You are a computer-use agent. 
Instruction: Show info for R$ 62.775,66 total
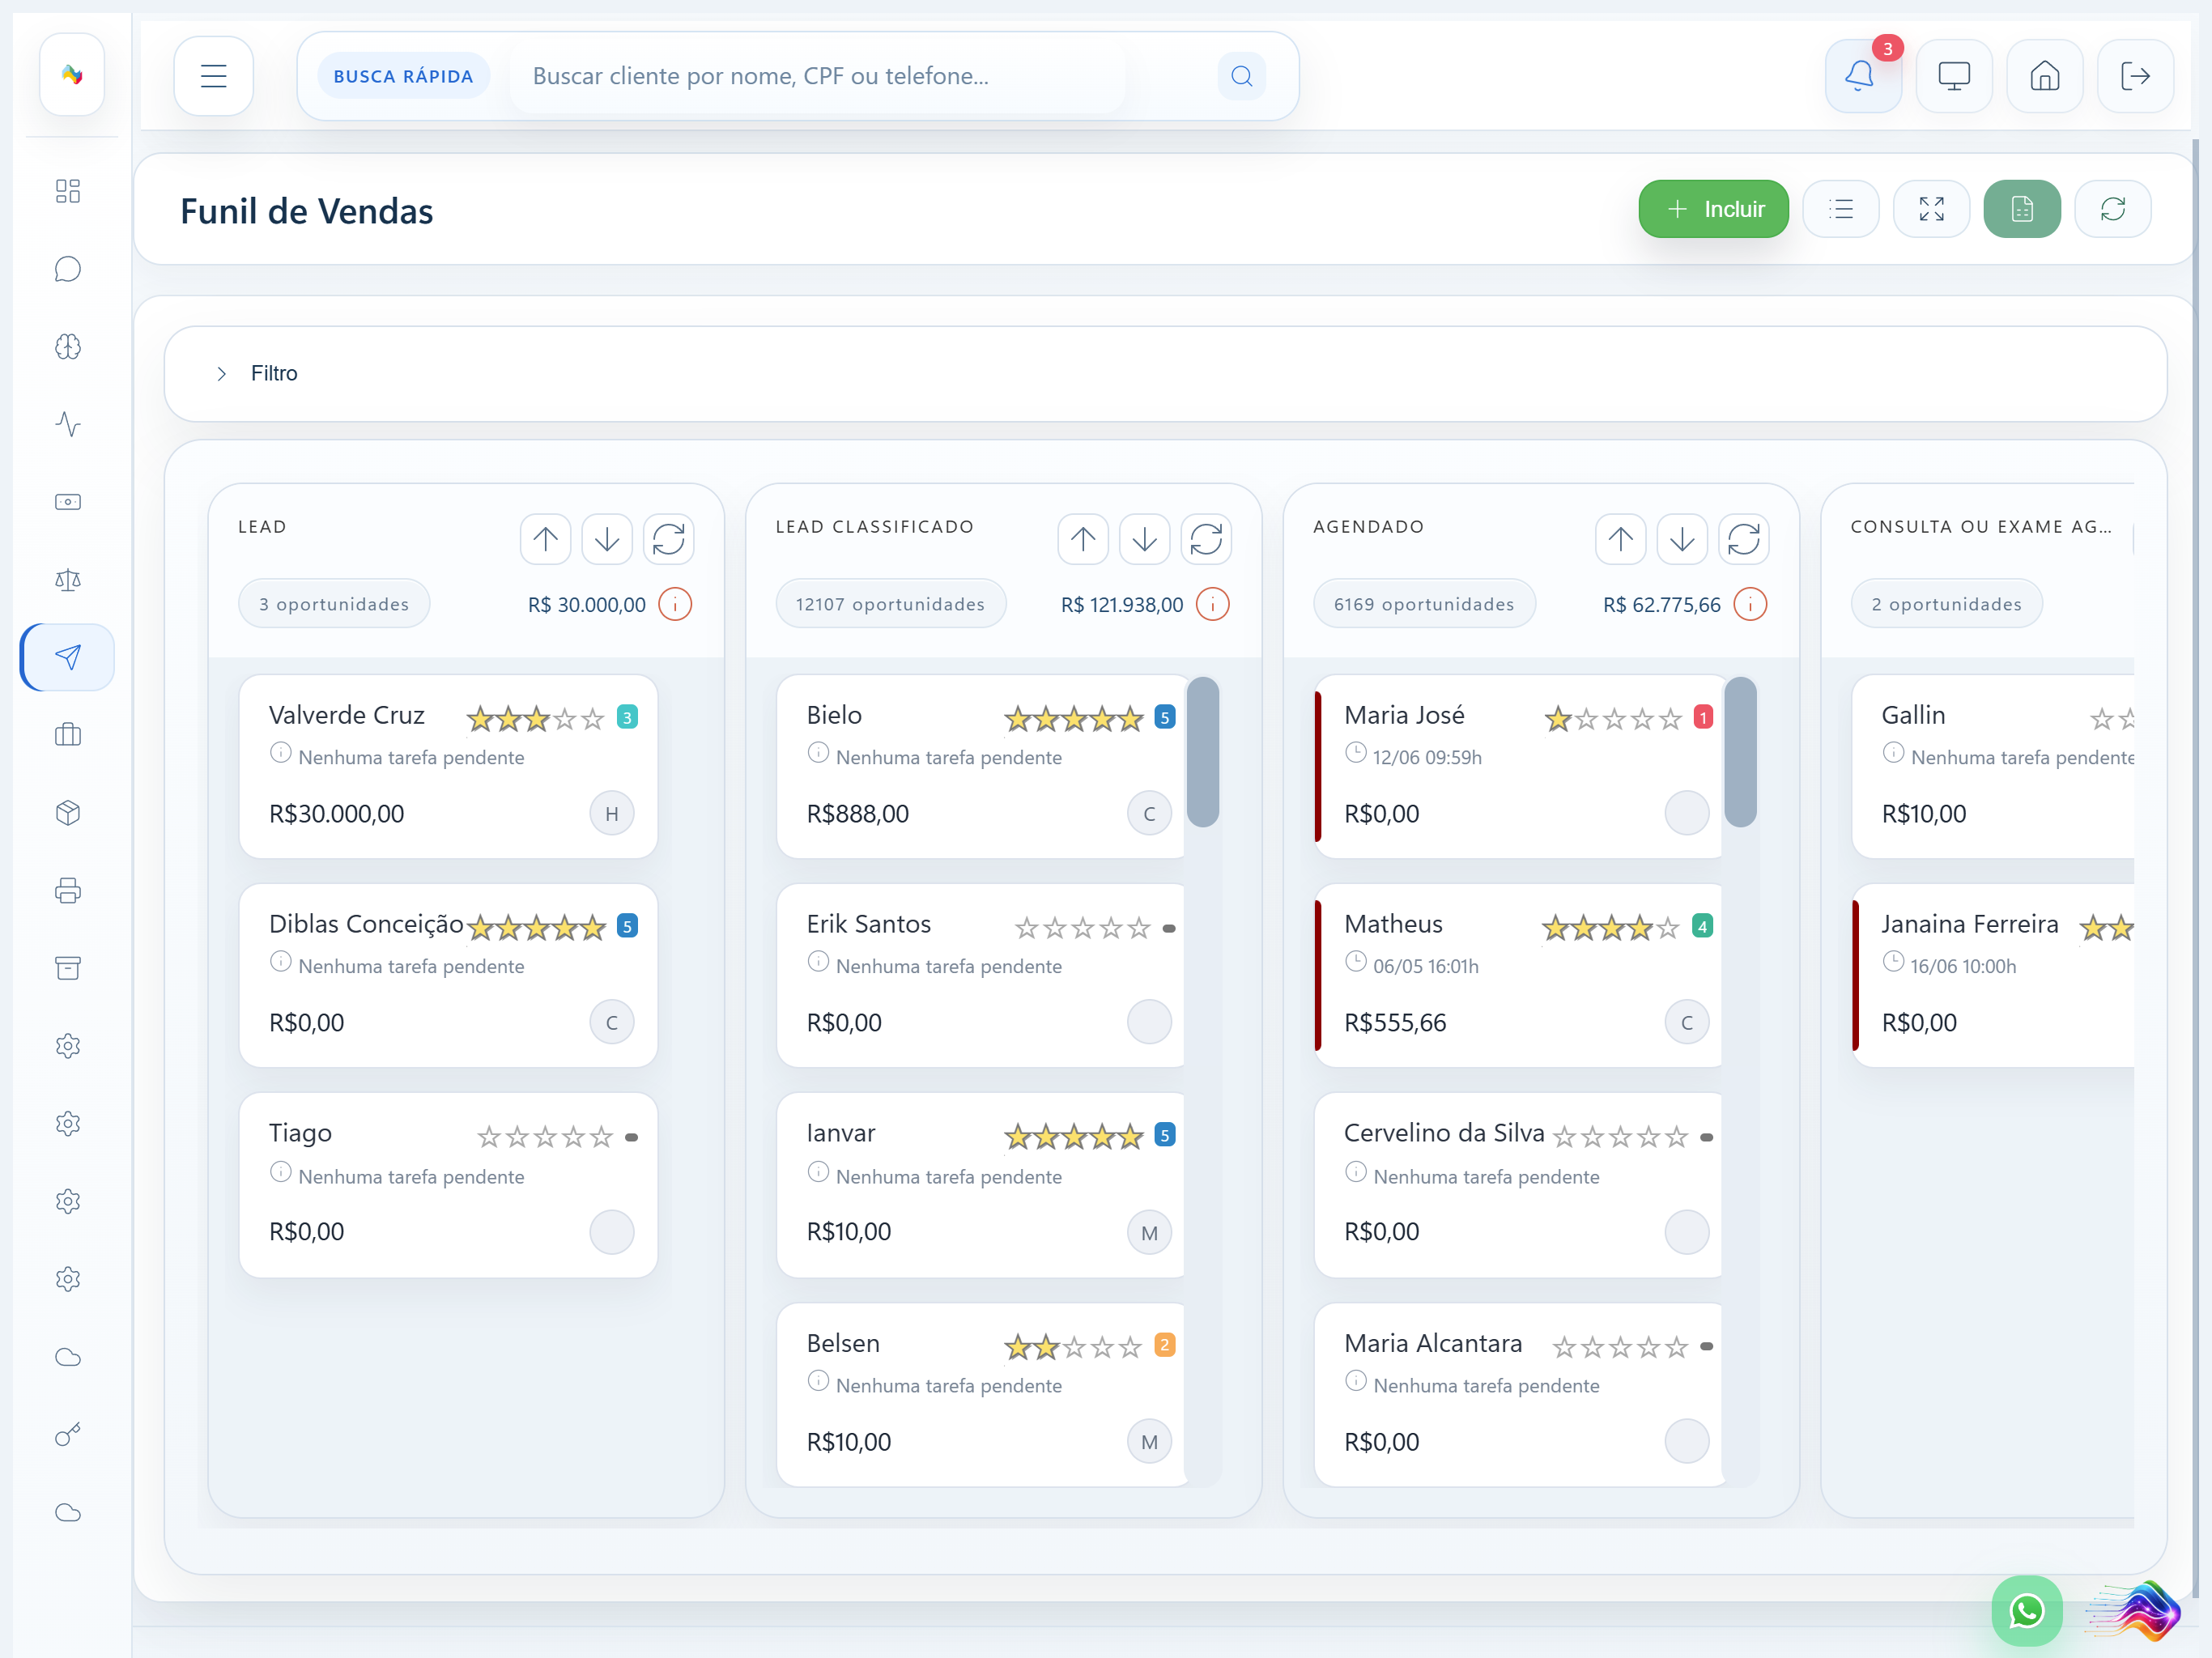point(1750,604)
